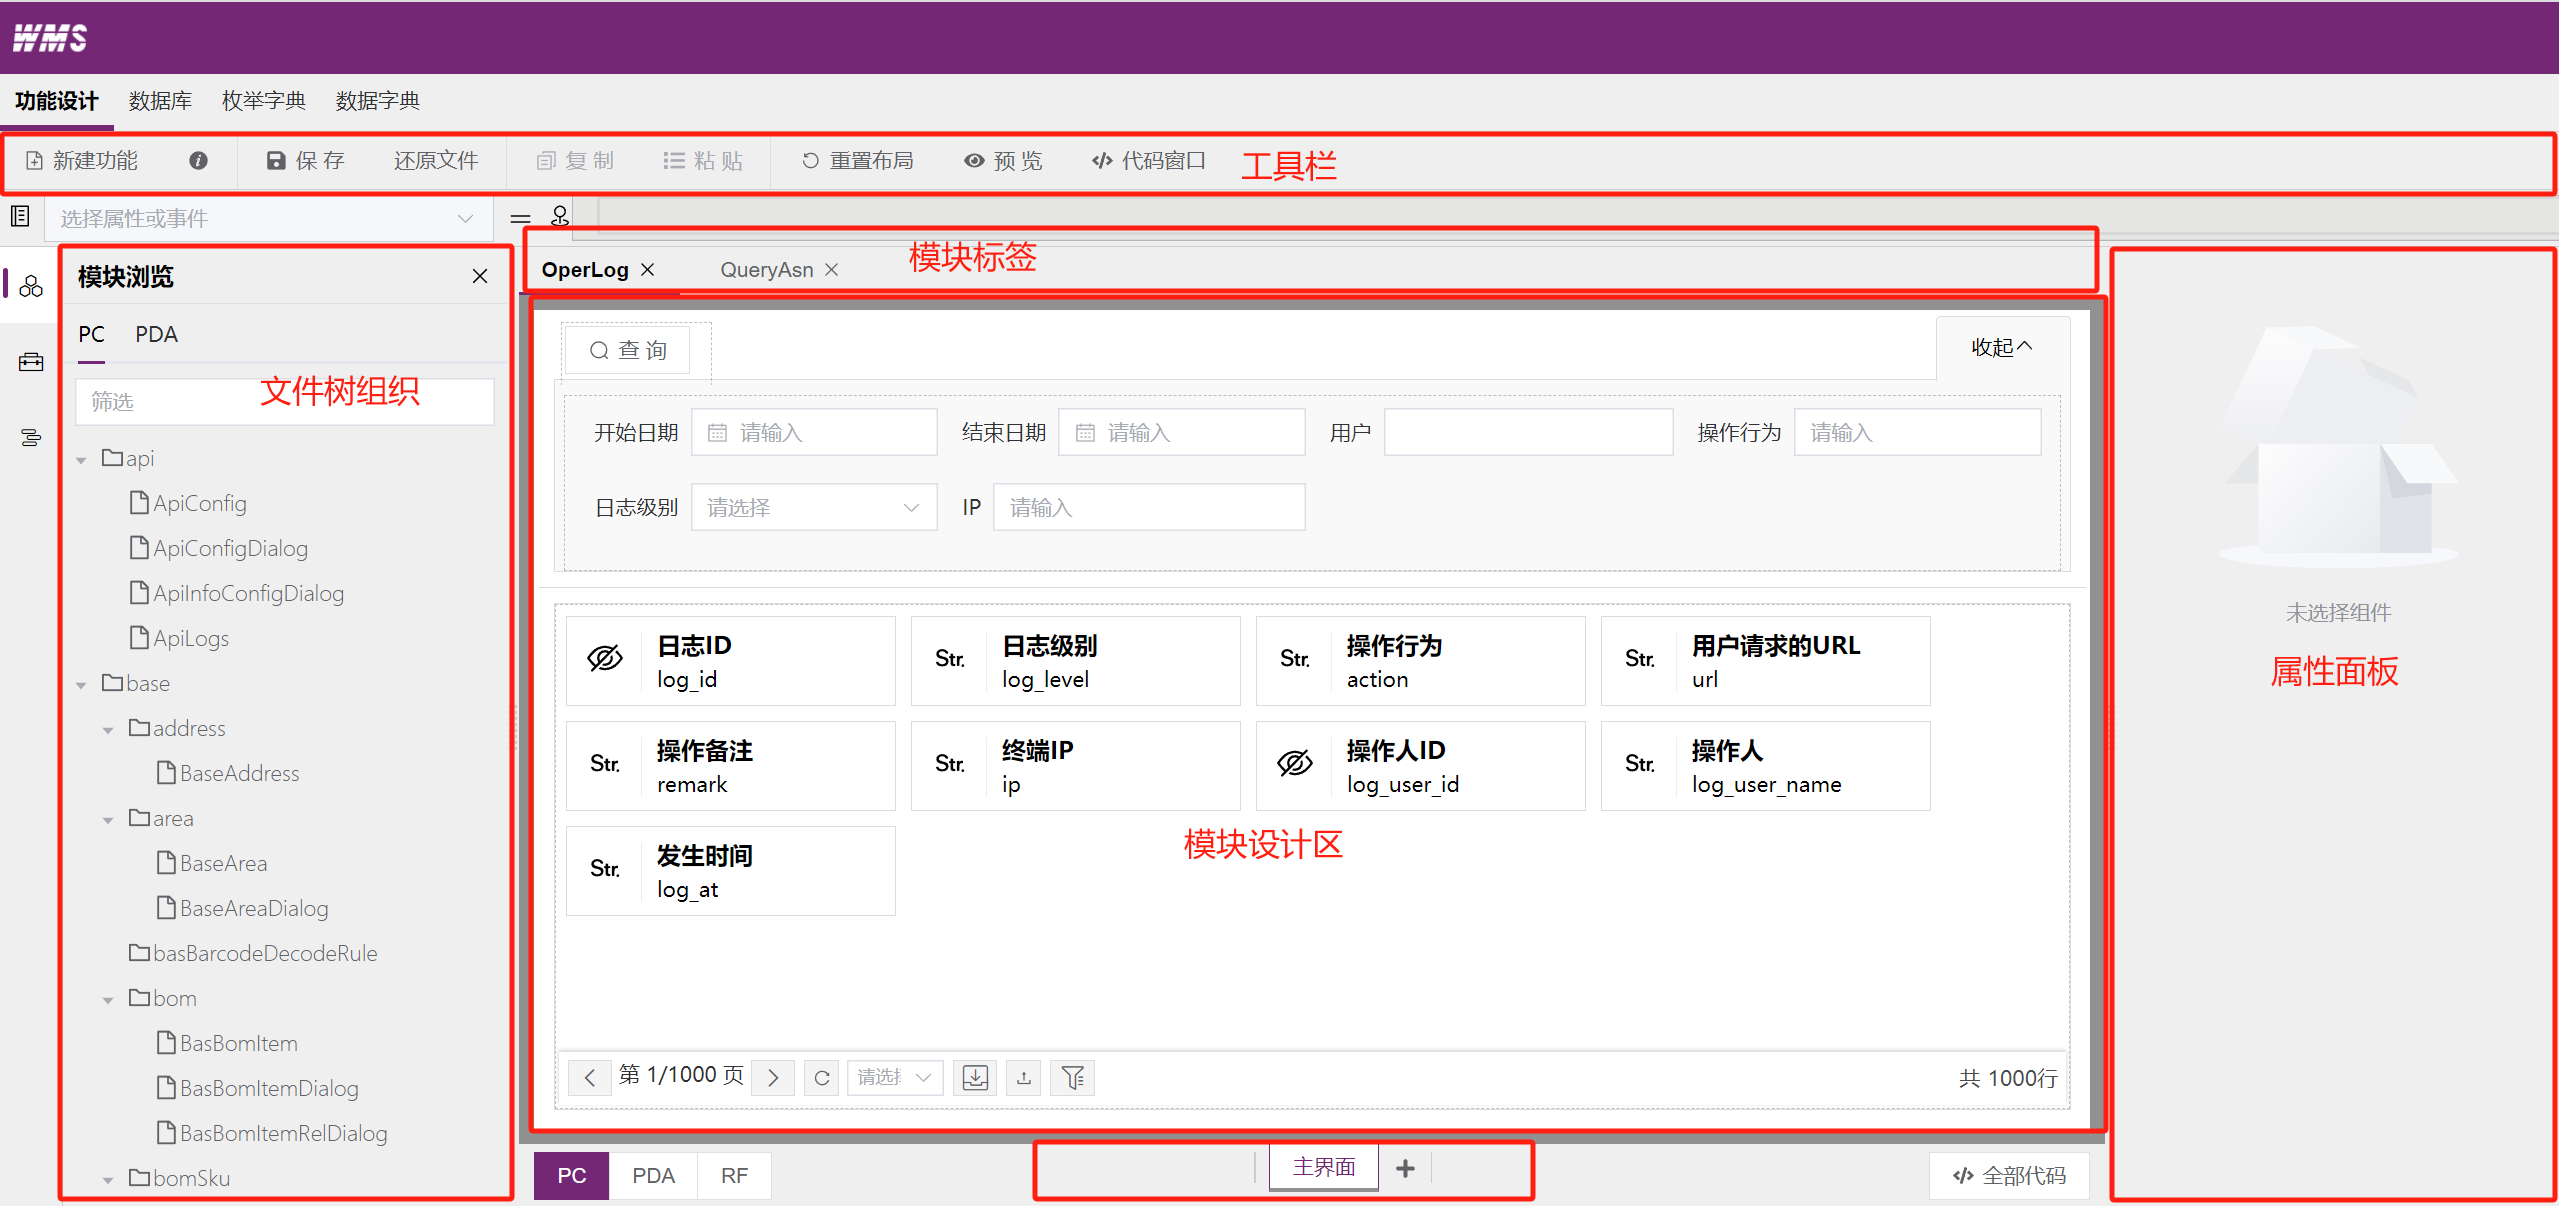The image size is (2559, 1206).
Task: Go to next page arrow
Action: click(773, 1078)
